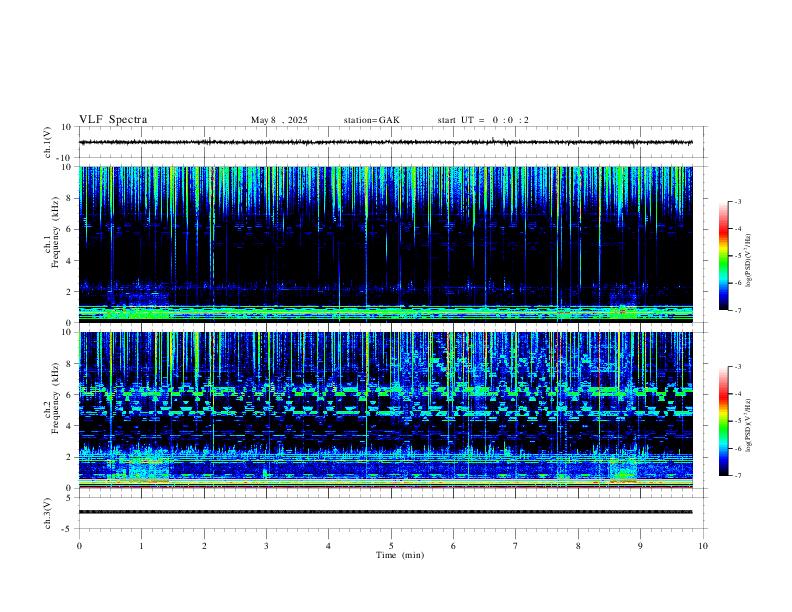Click the '6' kHz tick on ch.2 spectrogram axis
Screen dimensions: 792x612
[70, 395]
